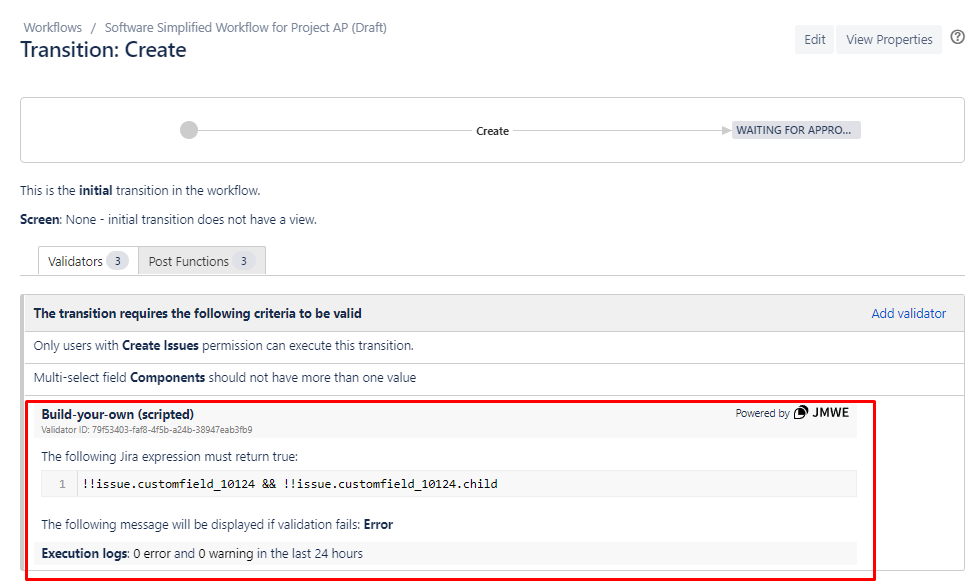Select the gray start node in the workflow diagram

(x=189, y=129)
